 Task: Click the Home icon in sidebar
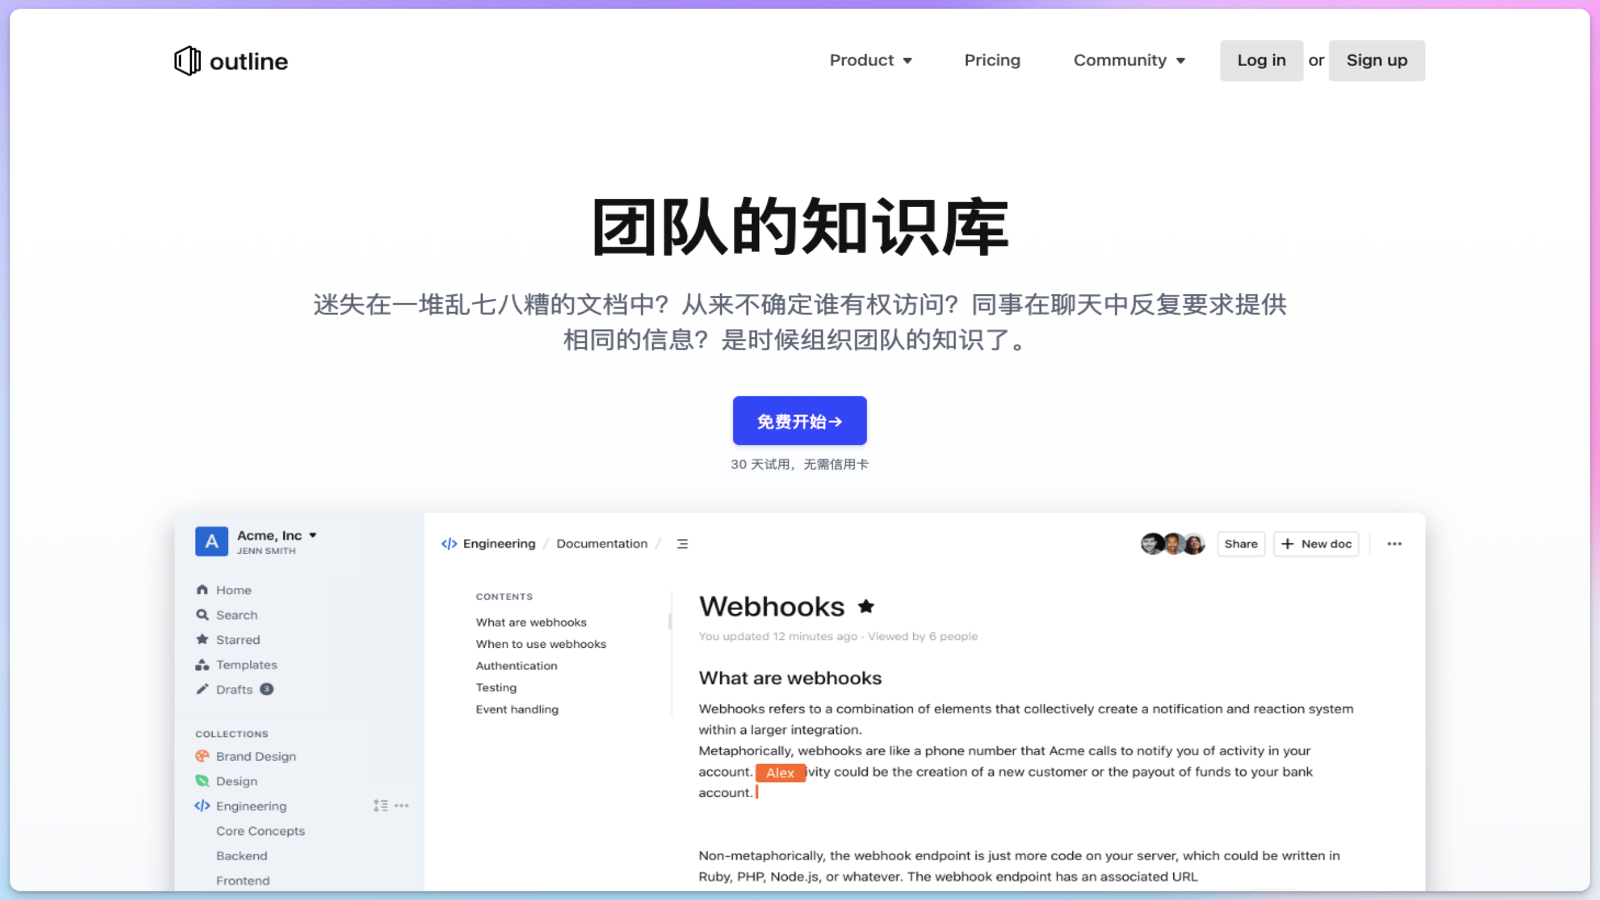(x=203, y=590)
